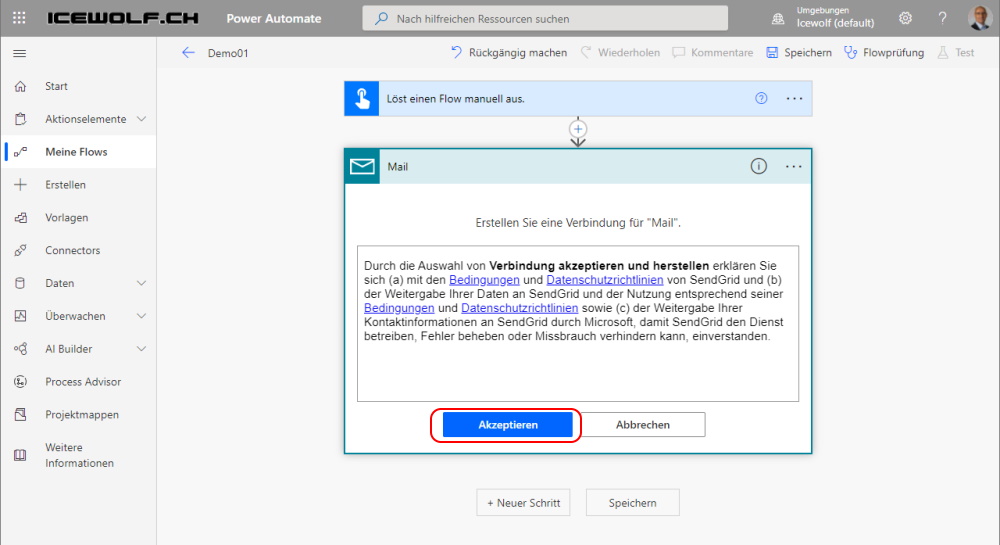This screenshot has height=545, width=1000.
Task: Open Kommentare in the toolbar
Action: 712,53
